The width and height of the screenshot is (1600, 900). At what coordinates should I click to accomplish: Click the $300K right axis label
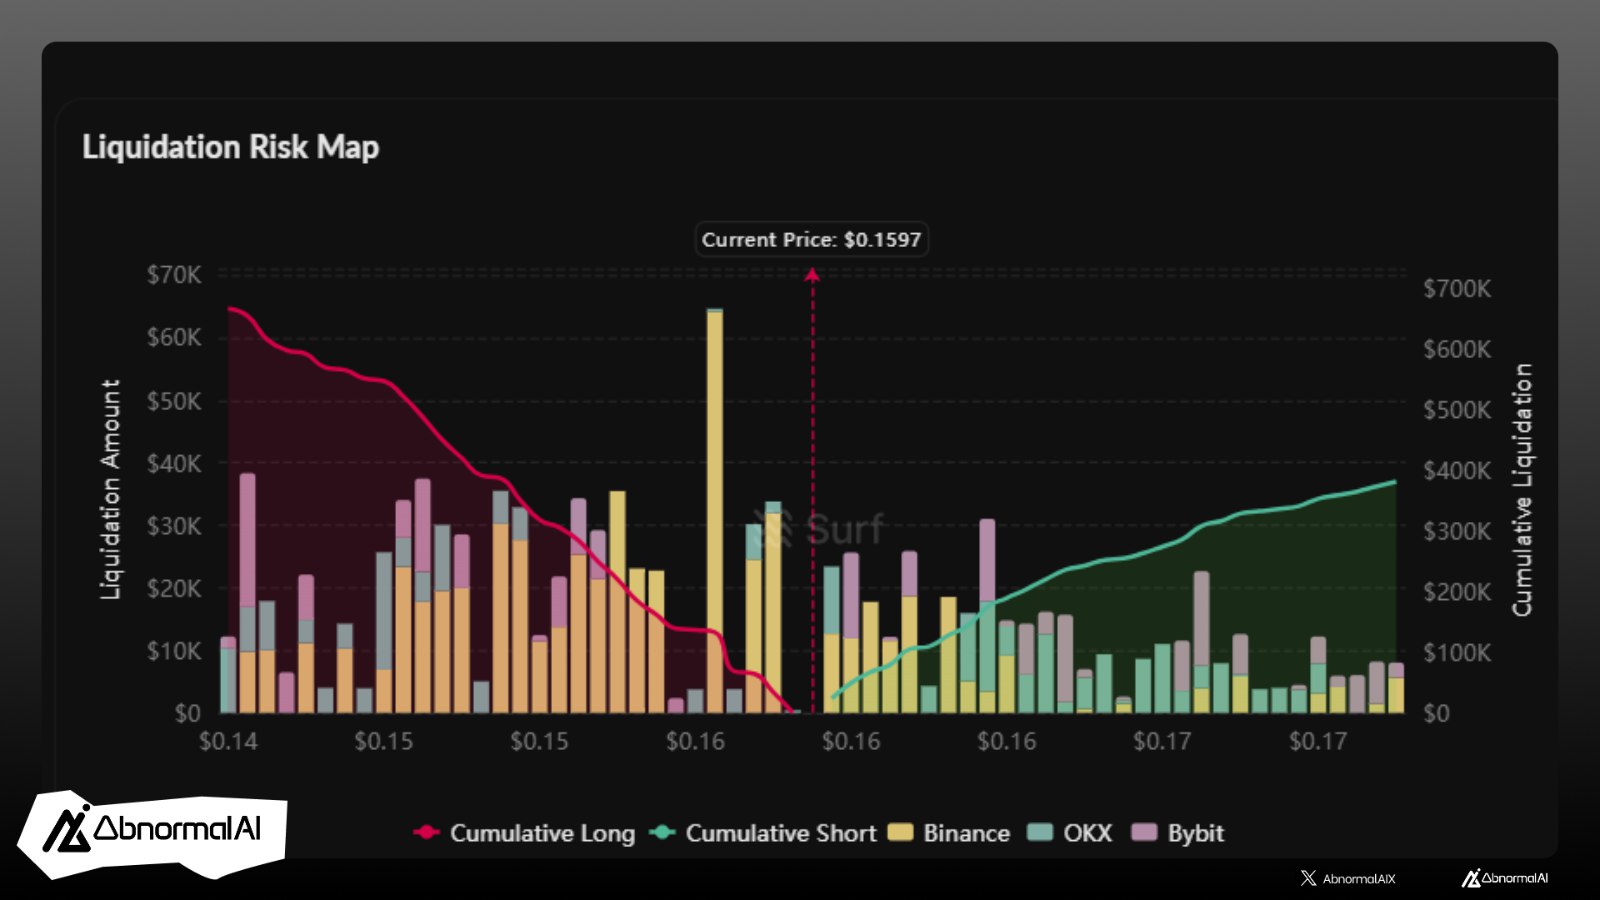click(x=1457, y=531)
